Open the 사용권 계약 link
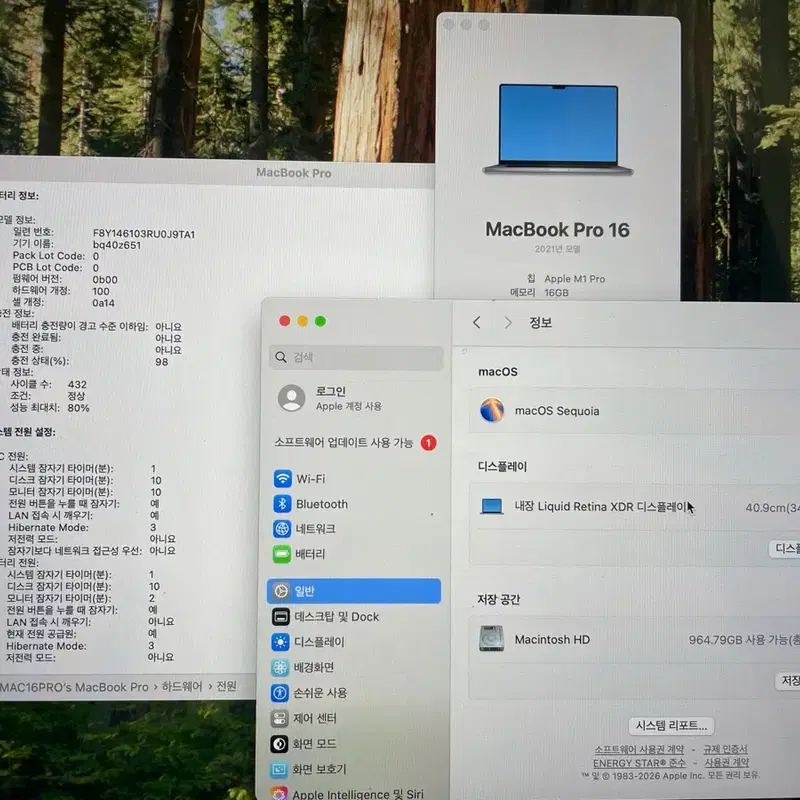The image size is (800, 800). pyautogui.click(x=727, y=762)
